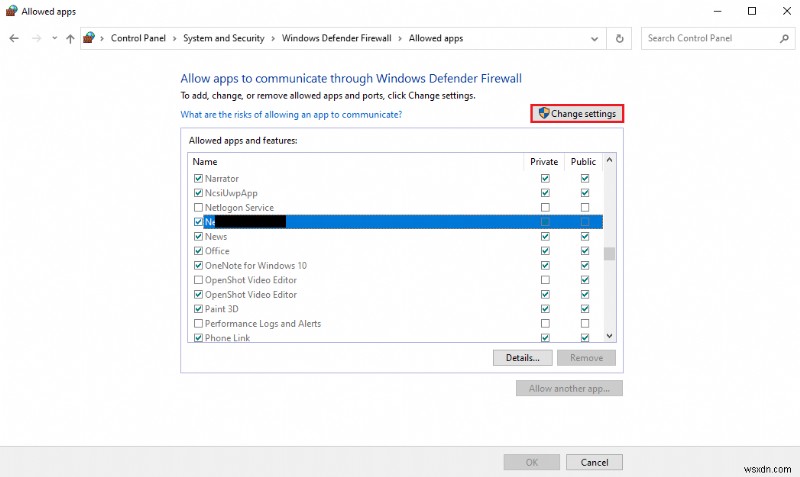Select OneNote for Windows 10 row text

click(x=256, y=266)
